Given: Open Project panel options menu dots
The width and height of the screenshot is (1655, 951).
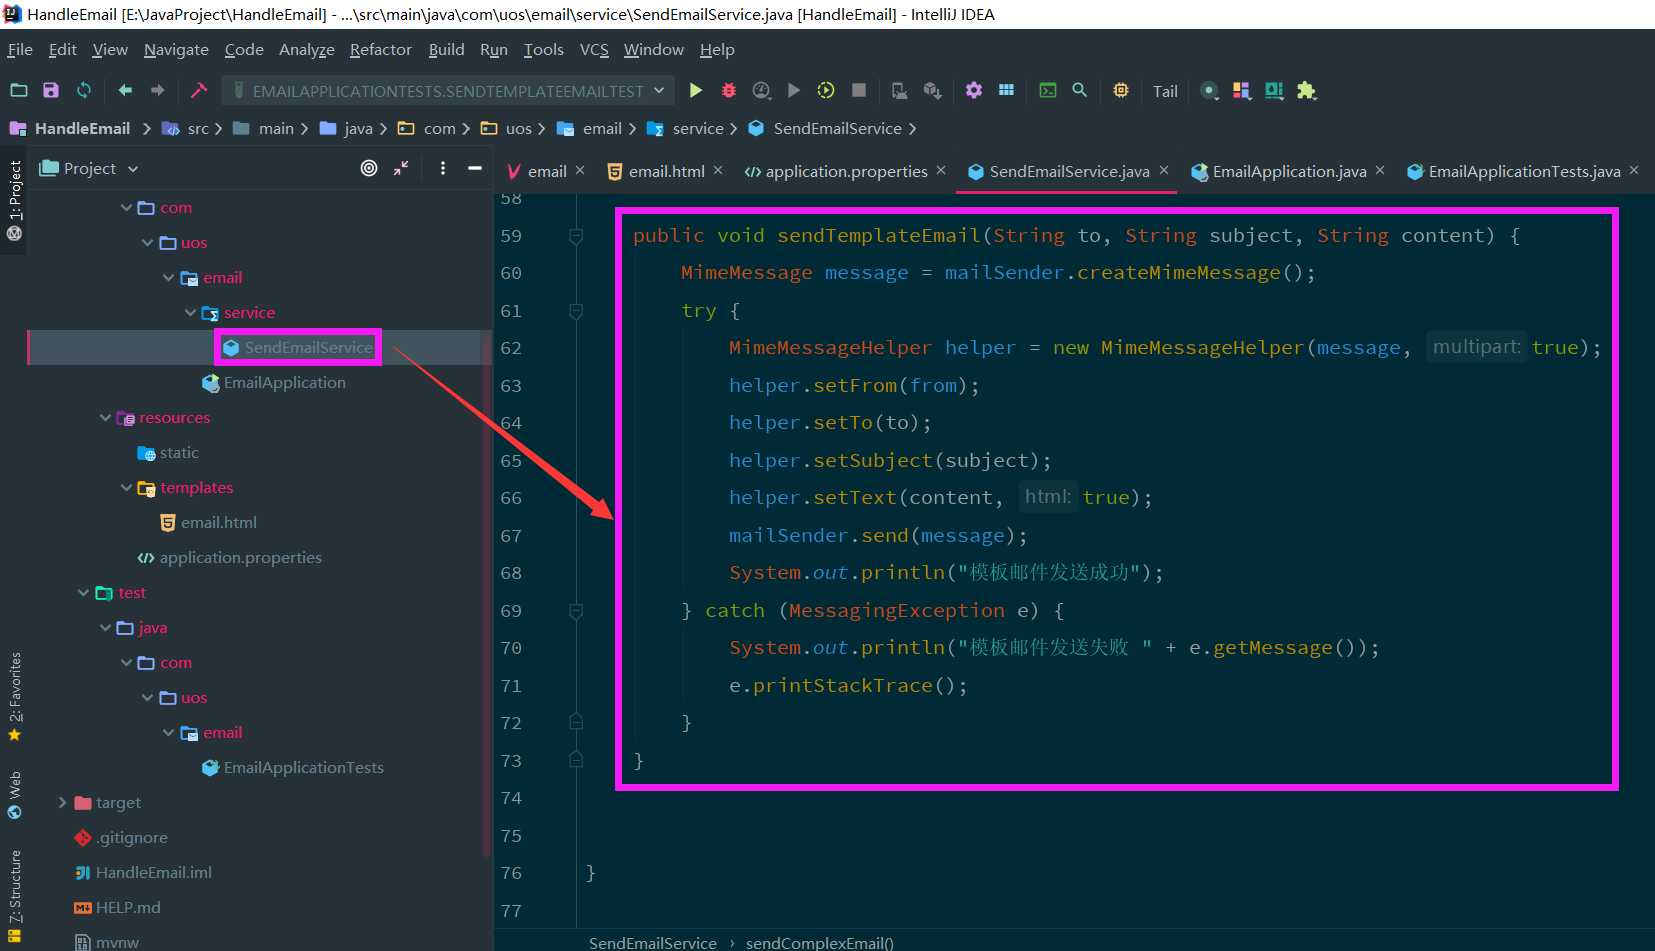Looking at the screenshot, I should coord(443,168).
